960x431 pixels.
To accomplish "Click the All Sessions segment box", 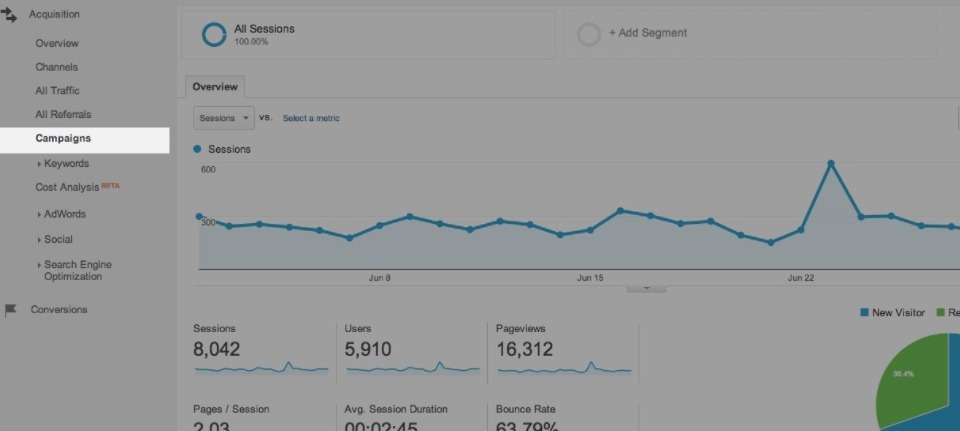I will (368, 35).
